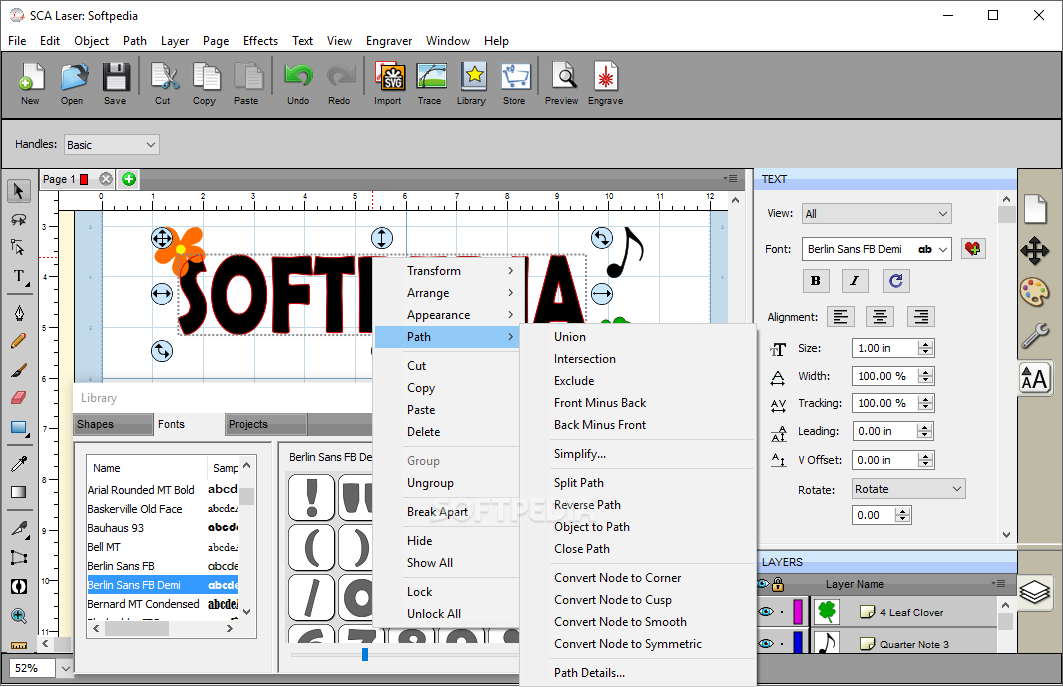The image size is (1063, 687).
Task: Select the Pen nib tool
Action: (x=19, y=313)
